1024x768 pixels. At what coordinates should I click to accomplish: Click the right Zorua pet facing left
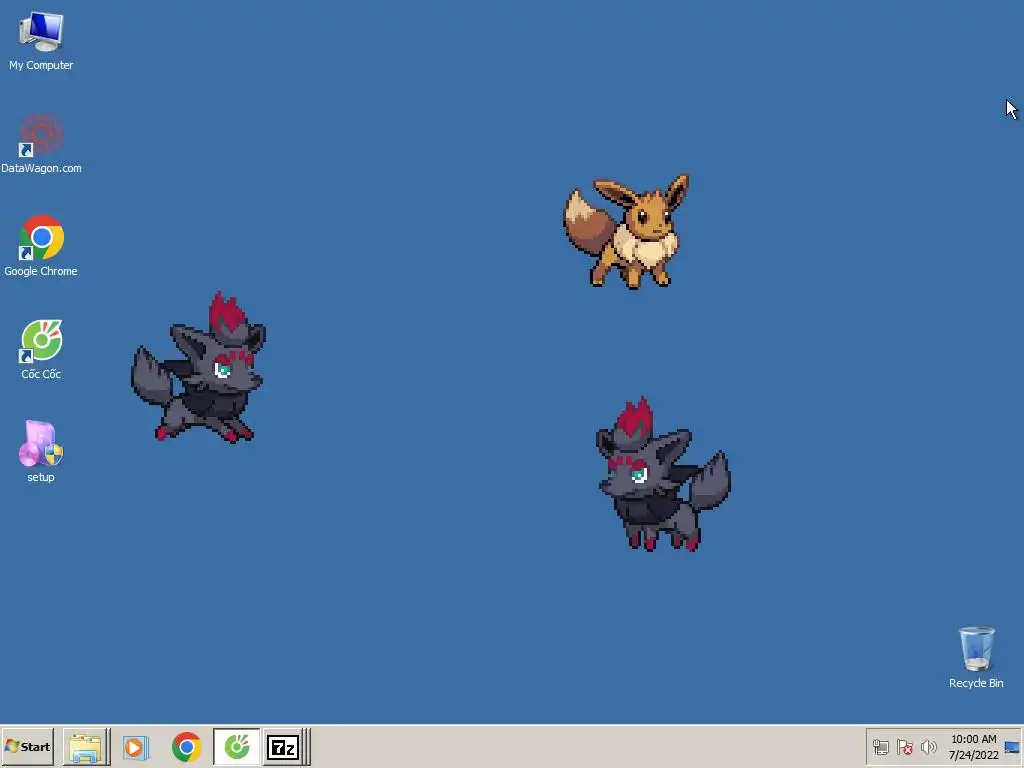click(663, 475)
